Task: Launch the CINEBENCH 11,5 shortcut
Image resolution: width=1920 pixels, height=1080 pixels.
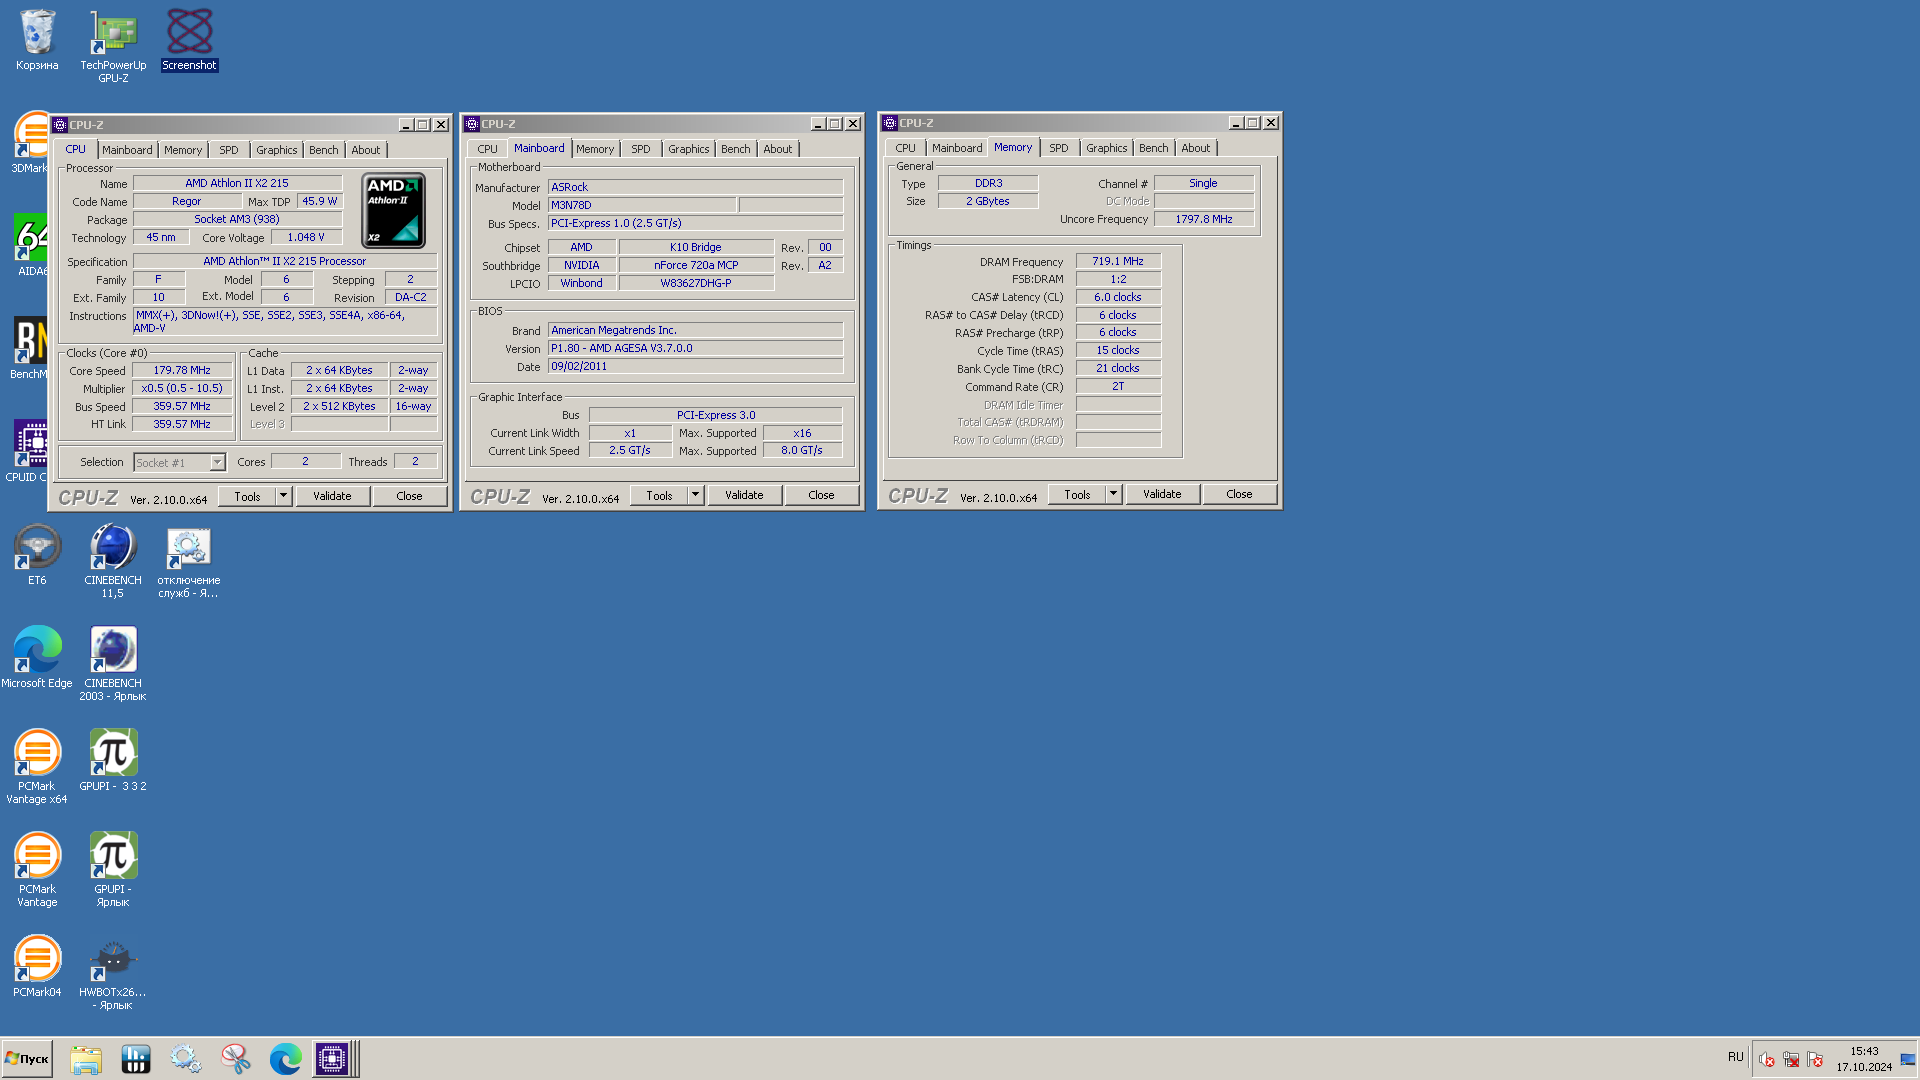Action: (113, 560)
